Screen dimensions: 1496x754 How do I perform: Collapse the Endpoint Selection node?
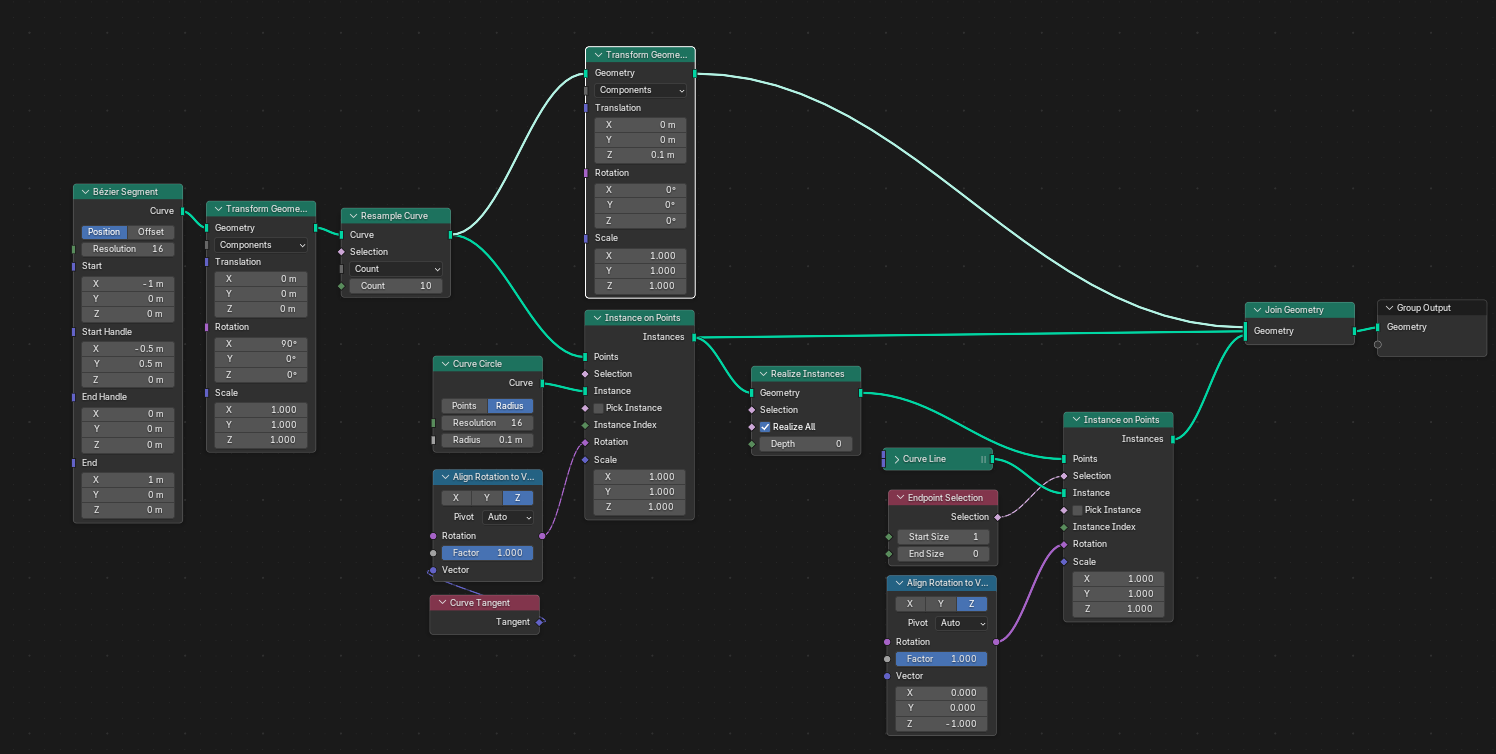899,498
